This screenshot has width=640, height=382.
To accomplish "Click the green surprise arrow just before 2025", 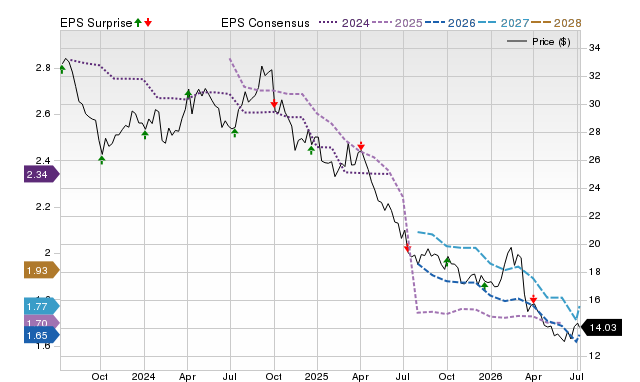I will tap(311, 150).
